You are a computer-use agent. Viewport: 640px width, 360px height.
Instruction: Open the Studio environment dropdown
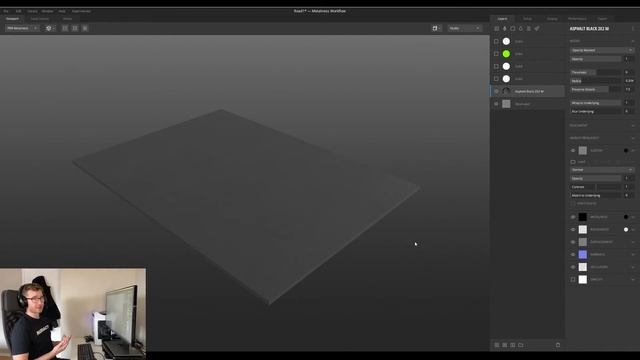tap(464, 28)
